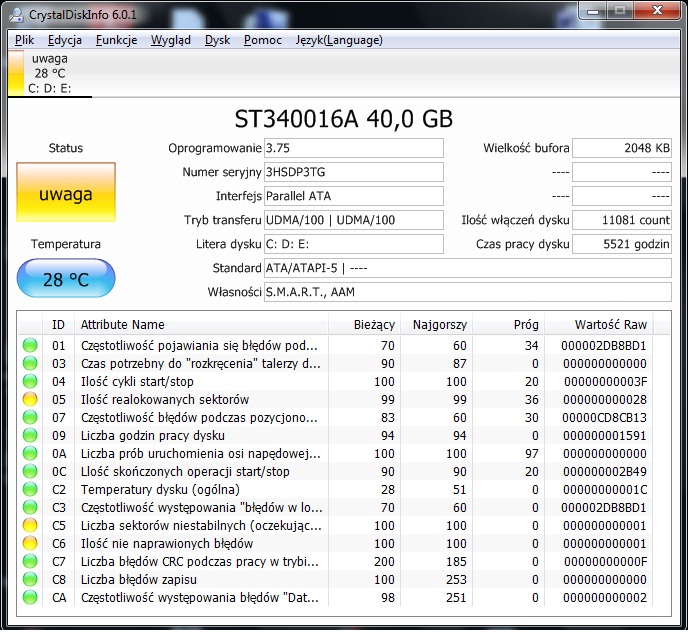Click the Interfejs field Parallel ATA

tap(354, 196)
